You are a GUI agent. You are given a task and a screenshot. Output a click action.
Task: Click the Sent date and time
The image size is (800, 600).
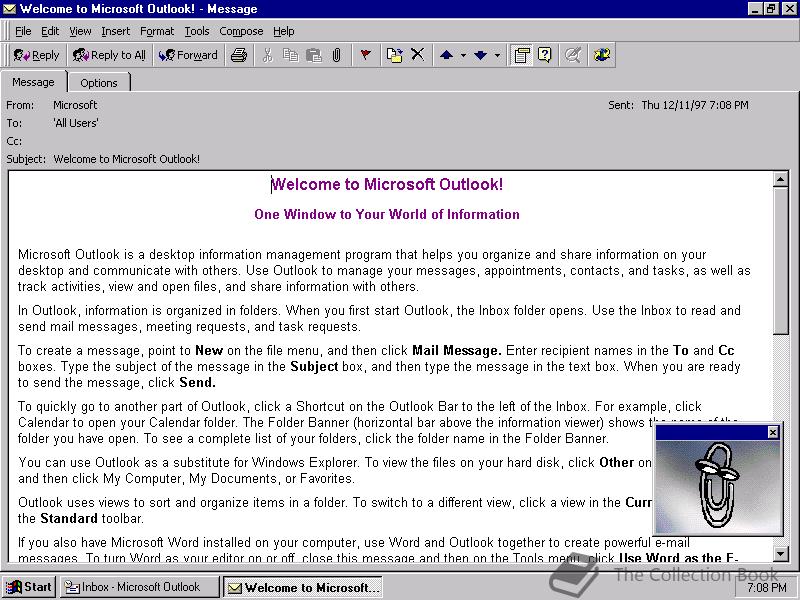(695, 105)
